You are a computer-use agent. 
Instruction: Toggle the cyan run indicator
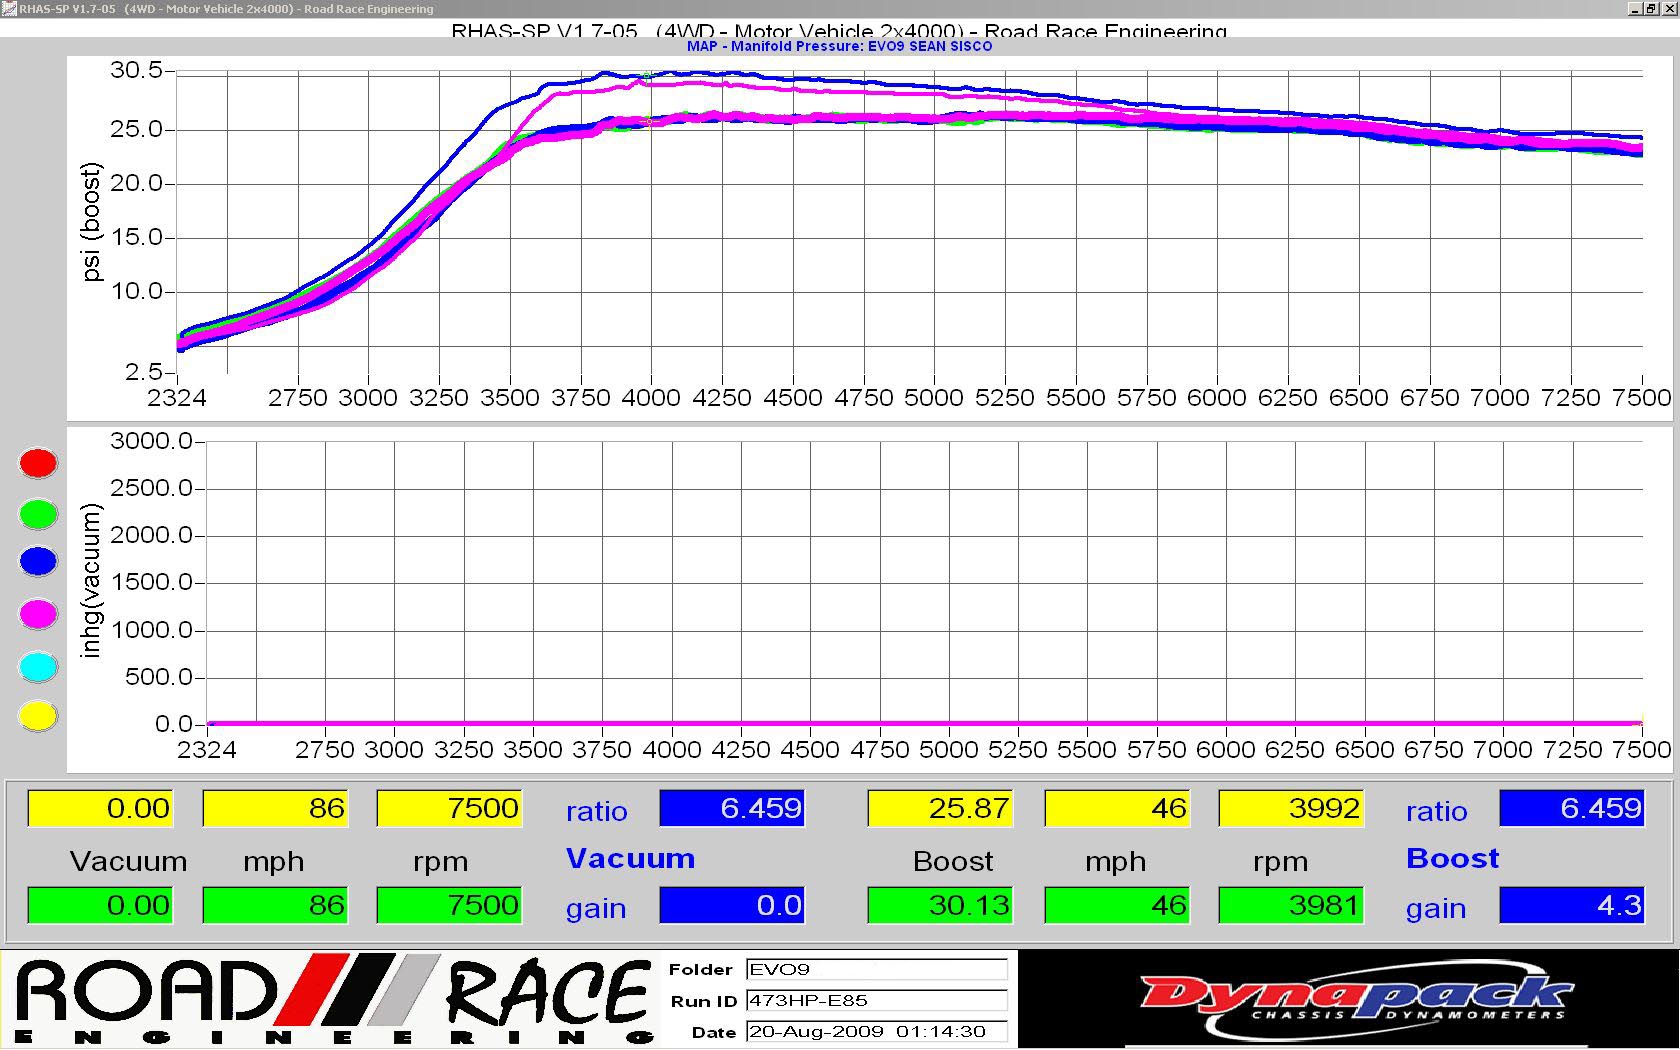tap(39, 667)
